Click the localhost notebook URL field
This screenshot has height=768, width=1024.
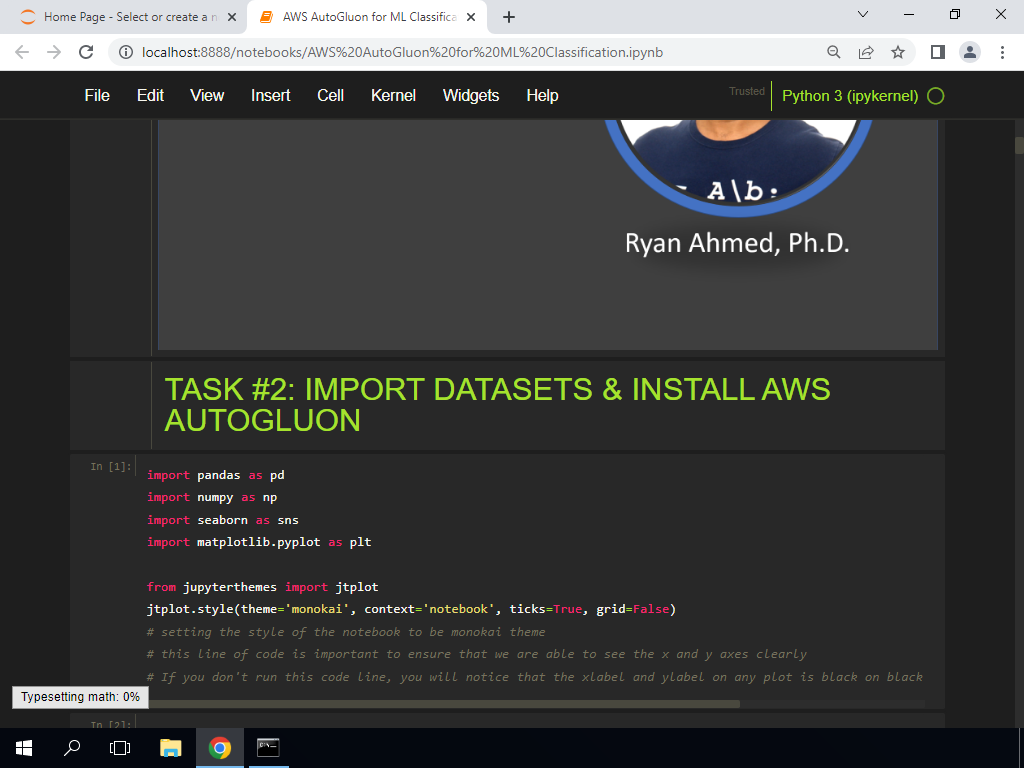pos(402,52)
